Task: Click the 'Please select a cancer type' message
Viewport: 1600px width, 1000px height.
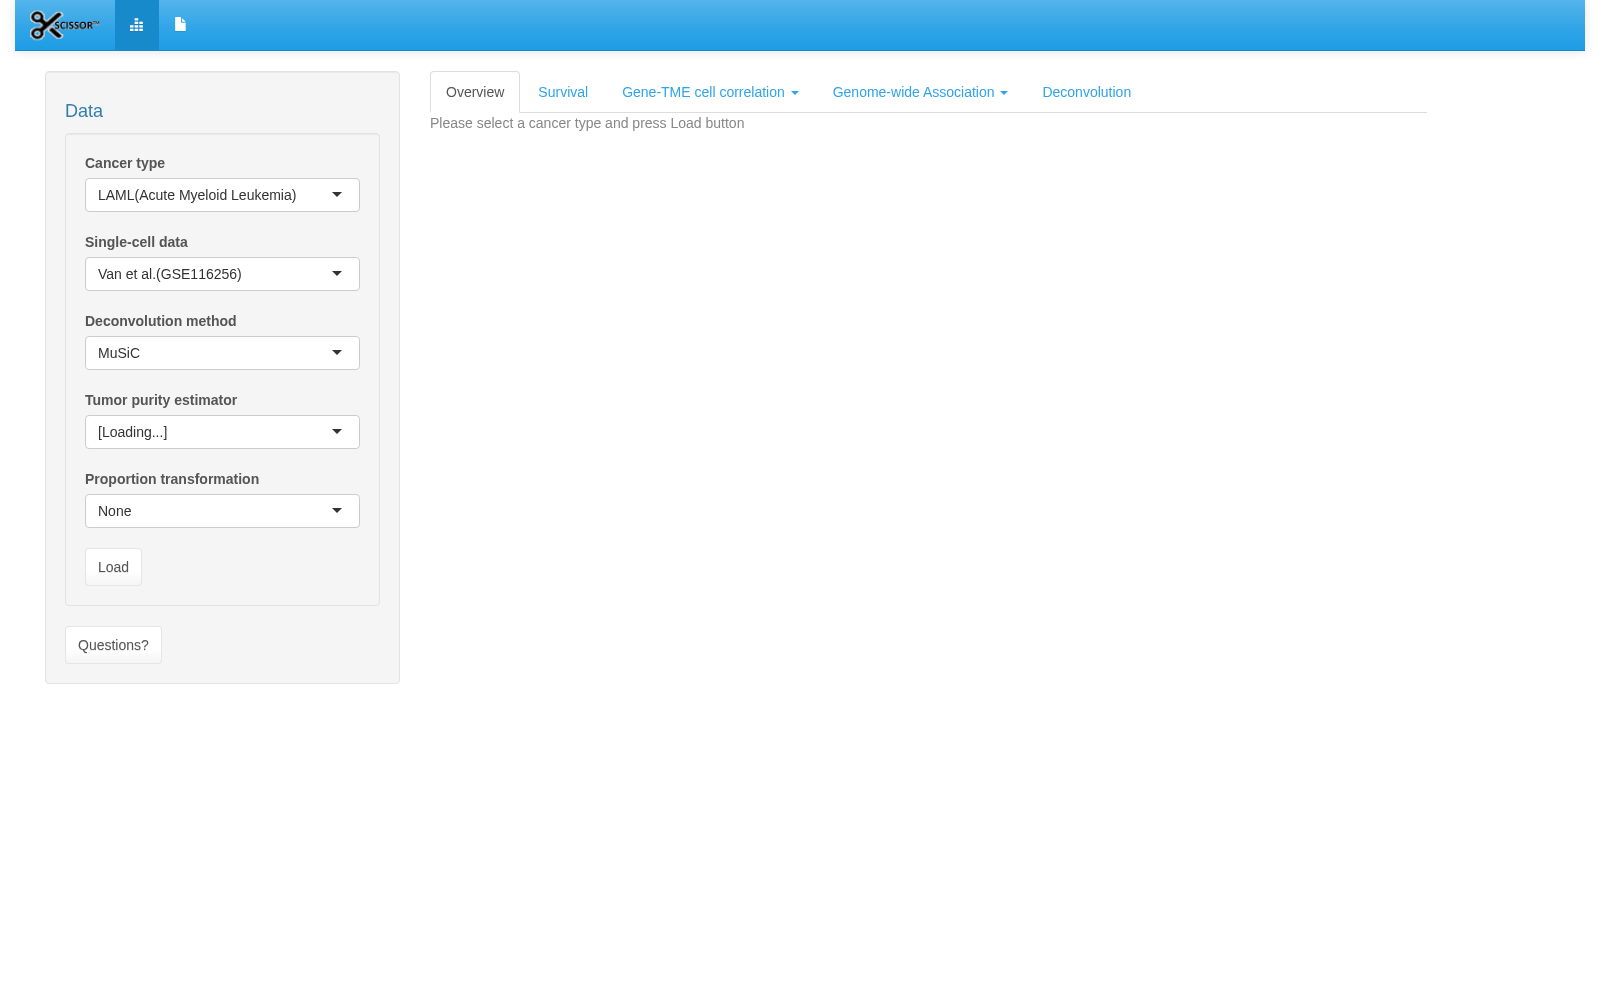Action: (587, 123)
